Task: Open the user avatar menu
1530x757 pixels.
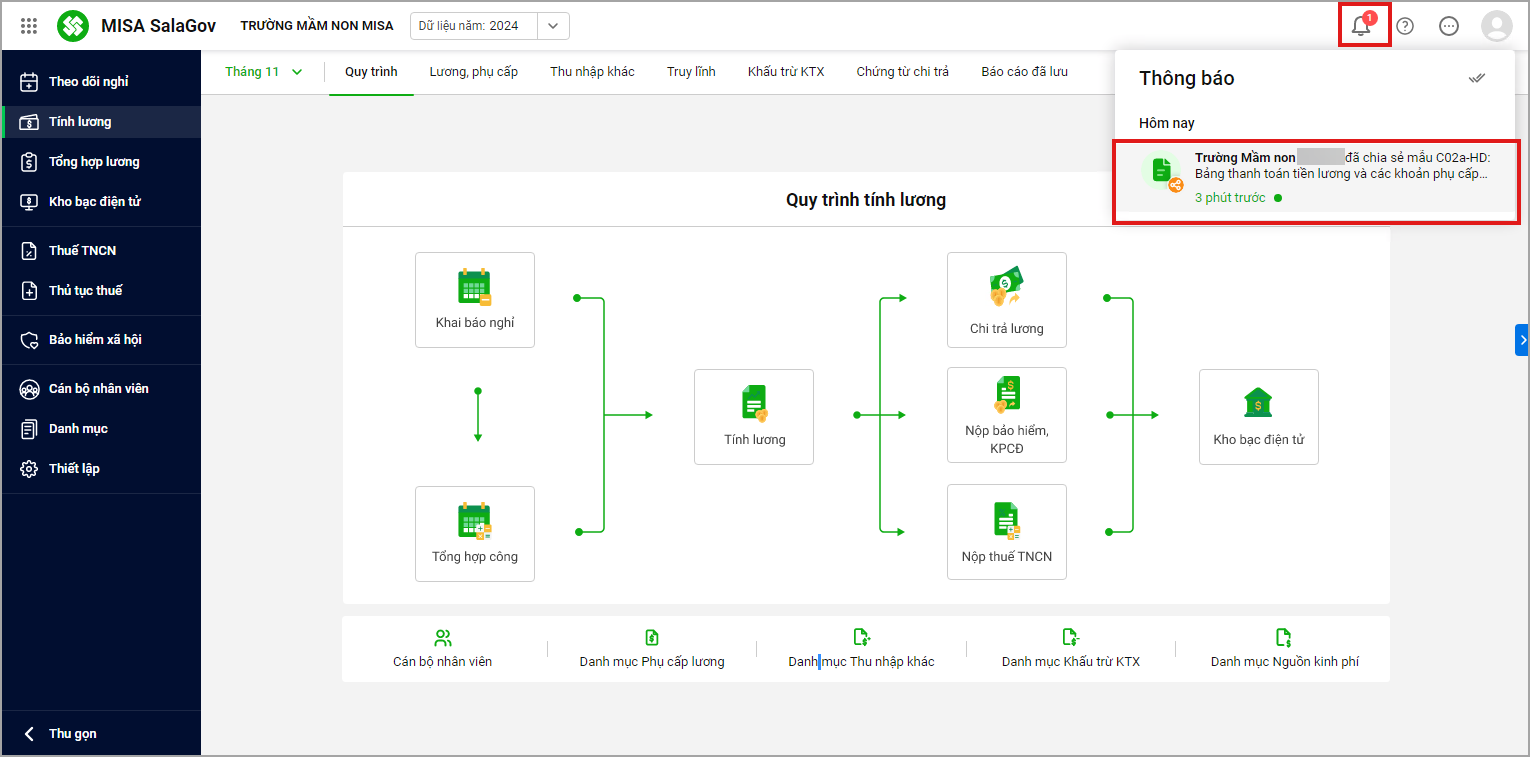Action: 1496,26
